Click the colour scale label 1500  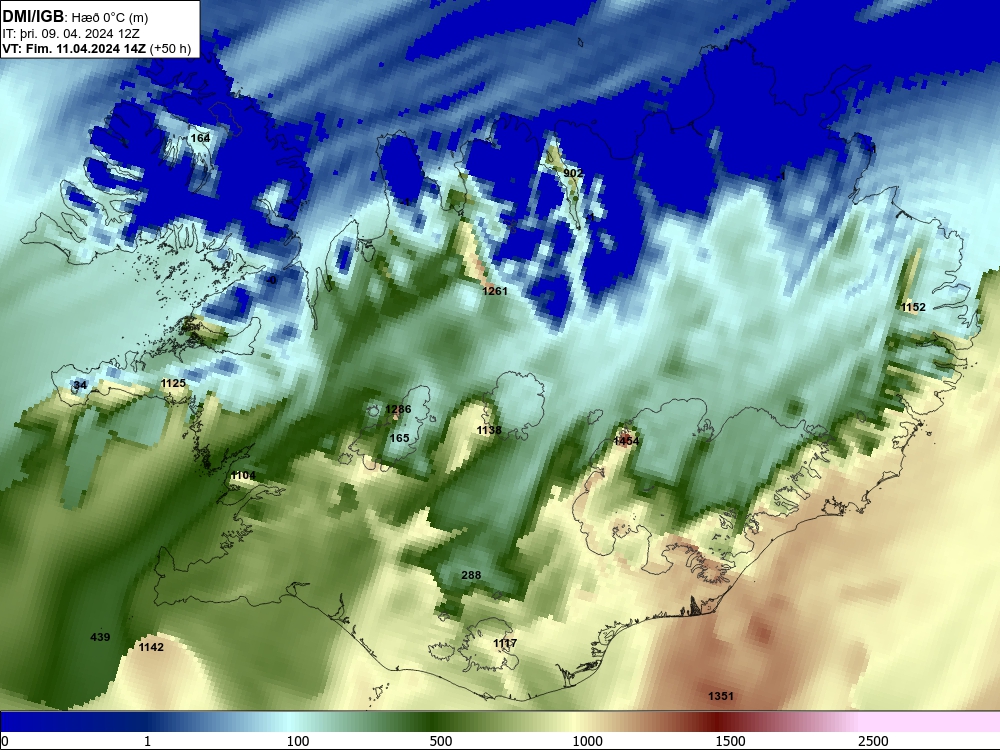tap(730, 741)
